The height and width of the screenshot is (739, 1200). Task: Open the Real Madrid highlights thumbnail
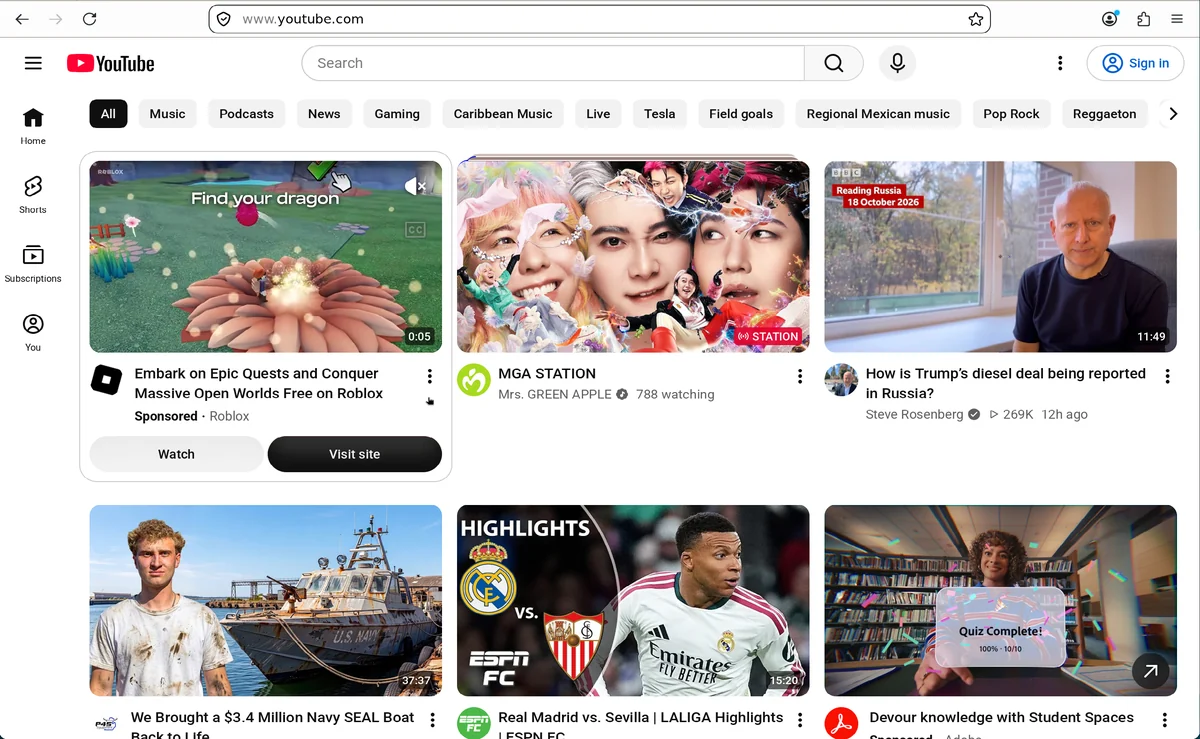pos(633,600)
